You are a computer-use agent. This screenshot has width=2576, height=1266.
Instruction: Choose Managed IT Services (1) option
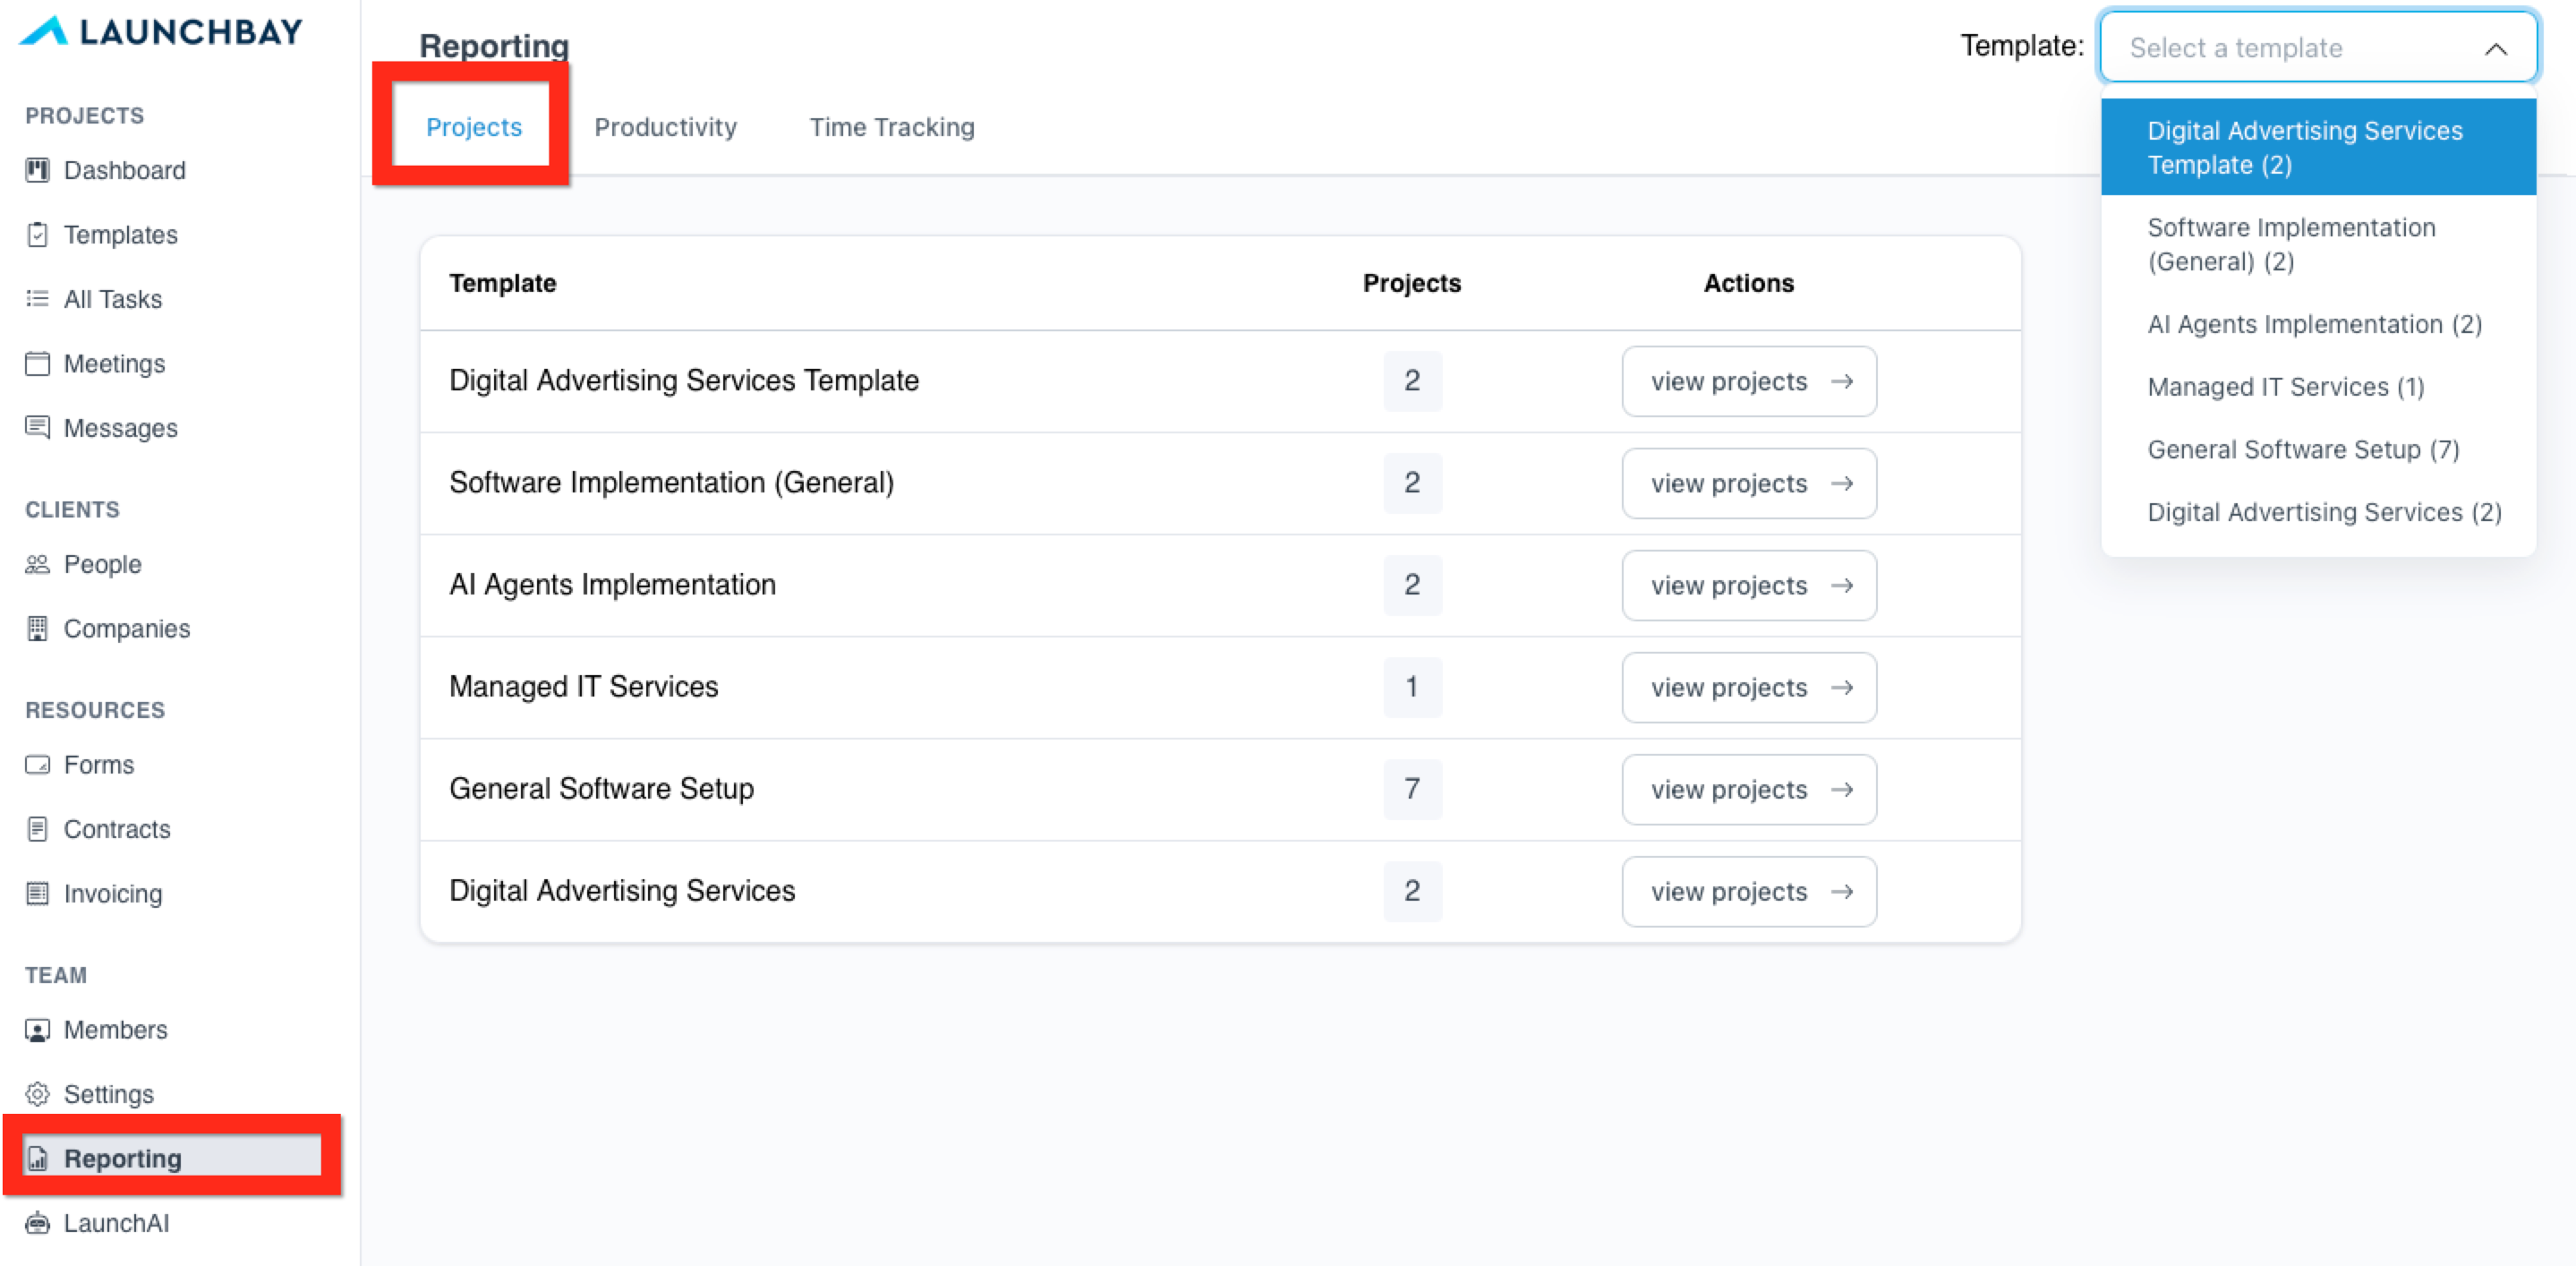pos(2318,387)
